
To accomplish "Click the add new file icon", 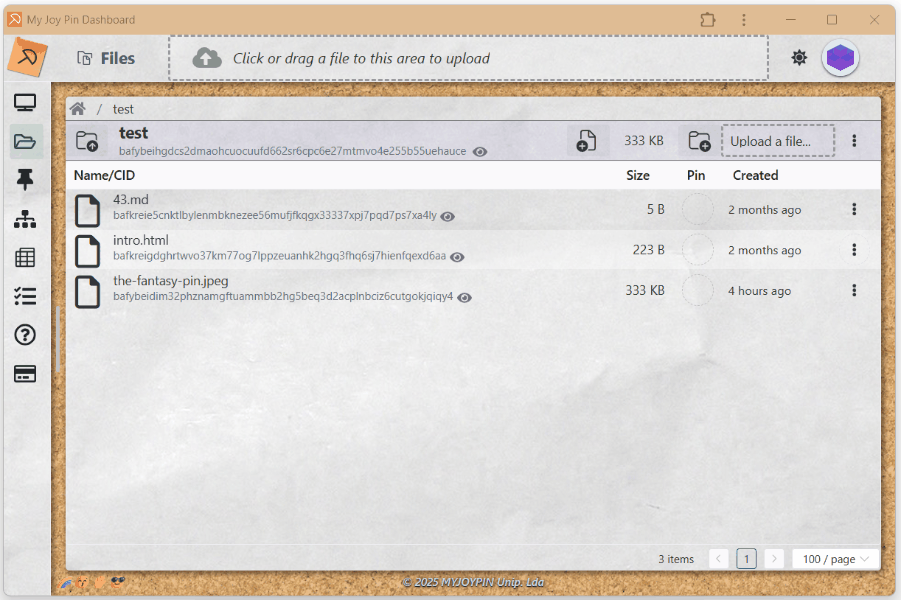I will (x=587, y=141).
